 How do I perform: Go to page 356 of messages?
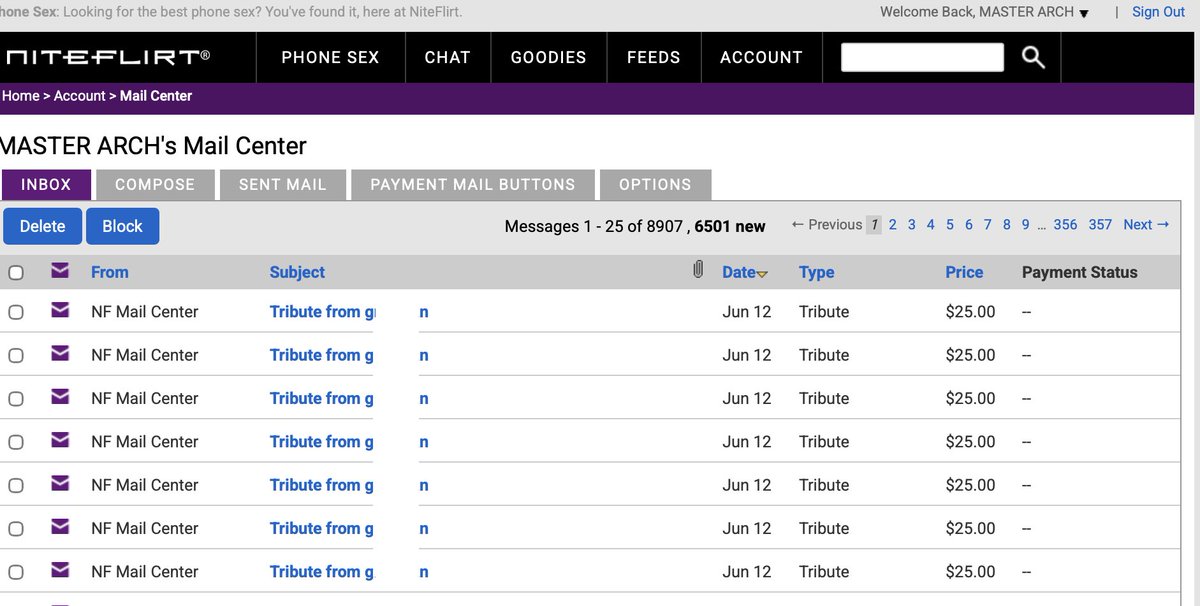tap(1066, 225)
